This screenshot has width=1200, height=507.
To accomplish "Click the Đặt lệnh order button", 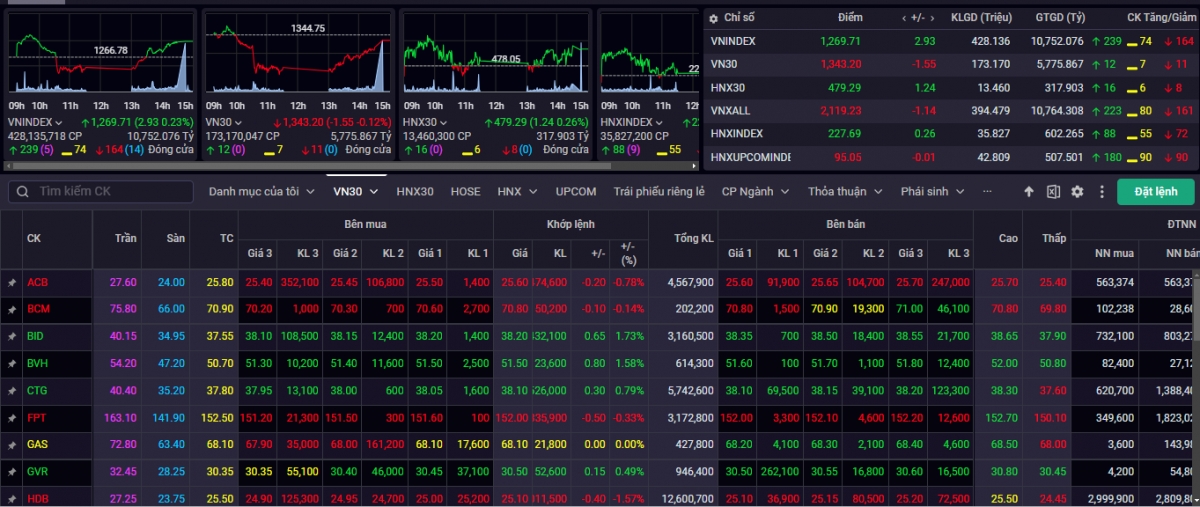I will pyautogui.click(x=1156, y=191).
